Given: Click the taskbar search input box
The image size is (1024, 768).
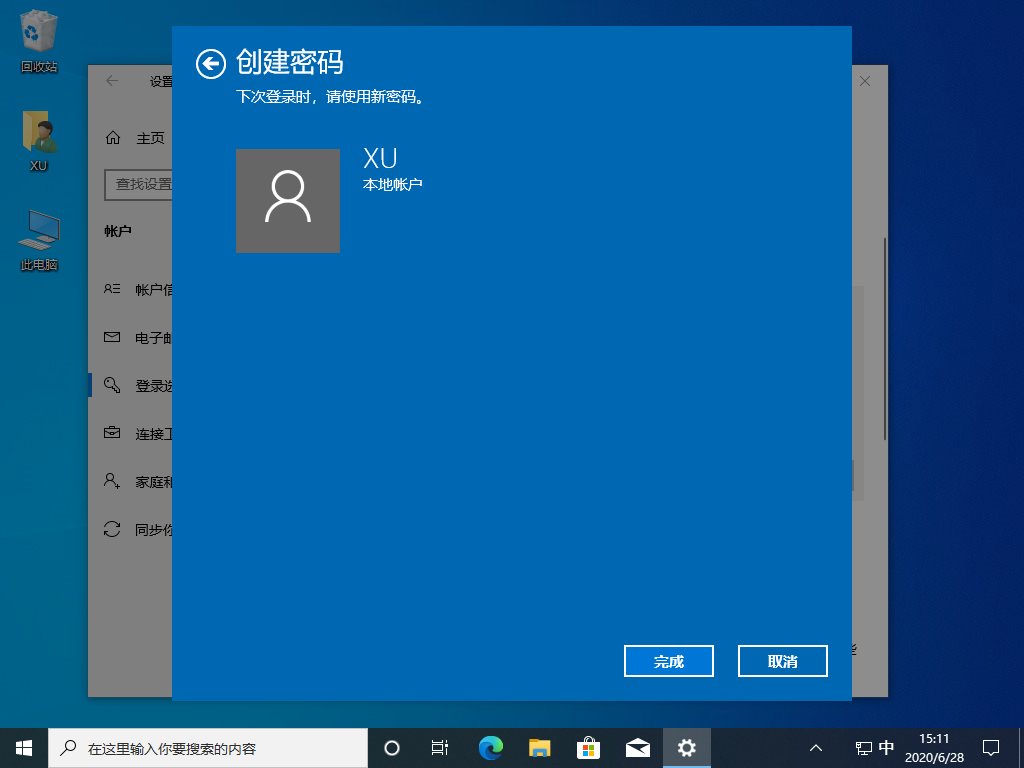Looking at the screenshot, I should (210, 747).
